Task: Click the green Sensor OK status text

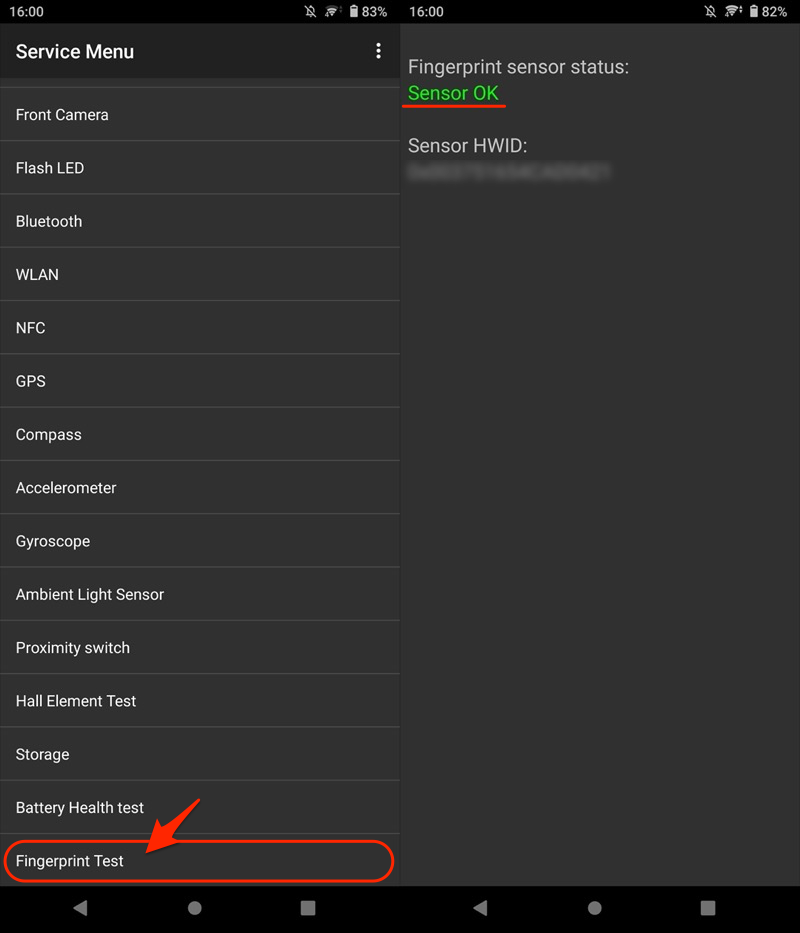Action: click(x=453, y=94)
